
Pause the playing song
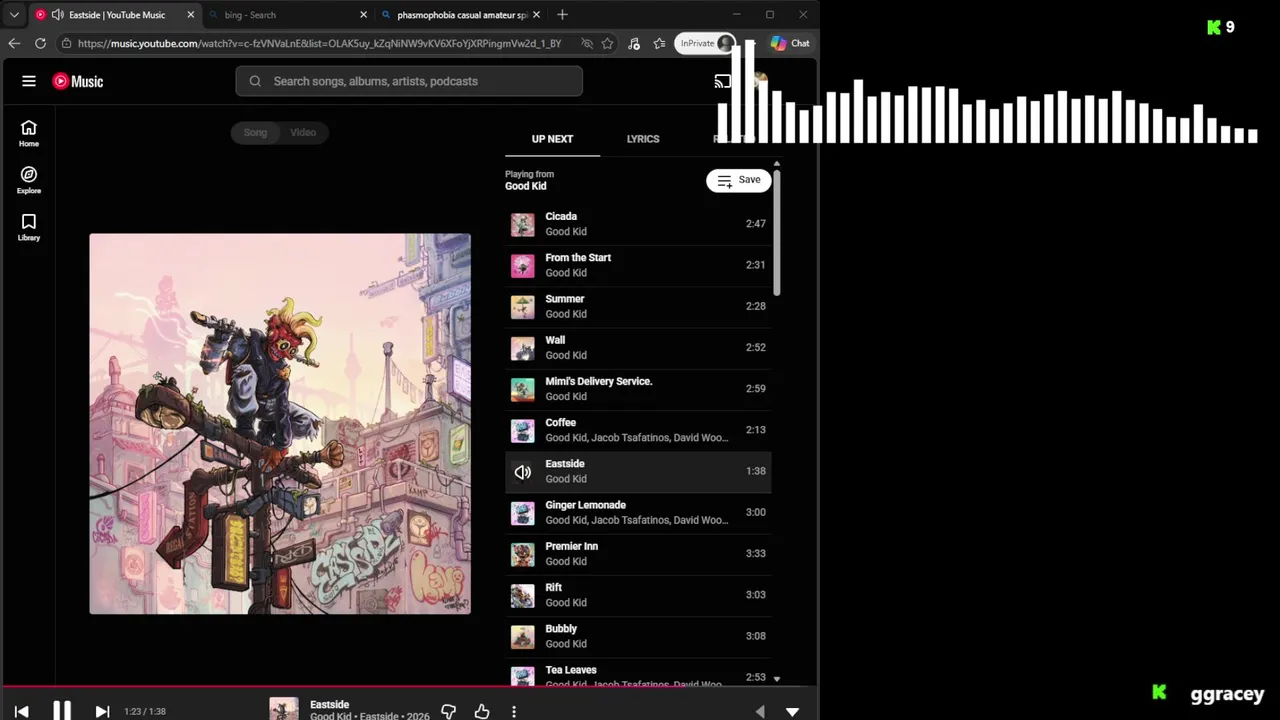pyautogui.click(x=62, y=711)
